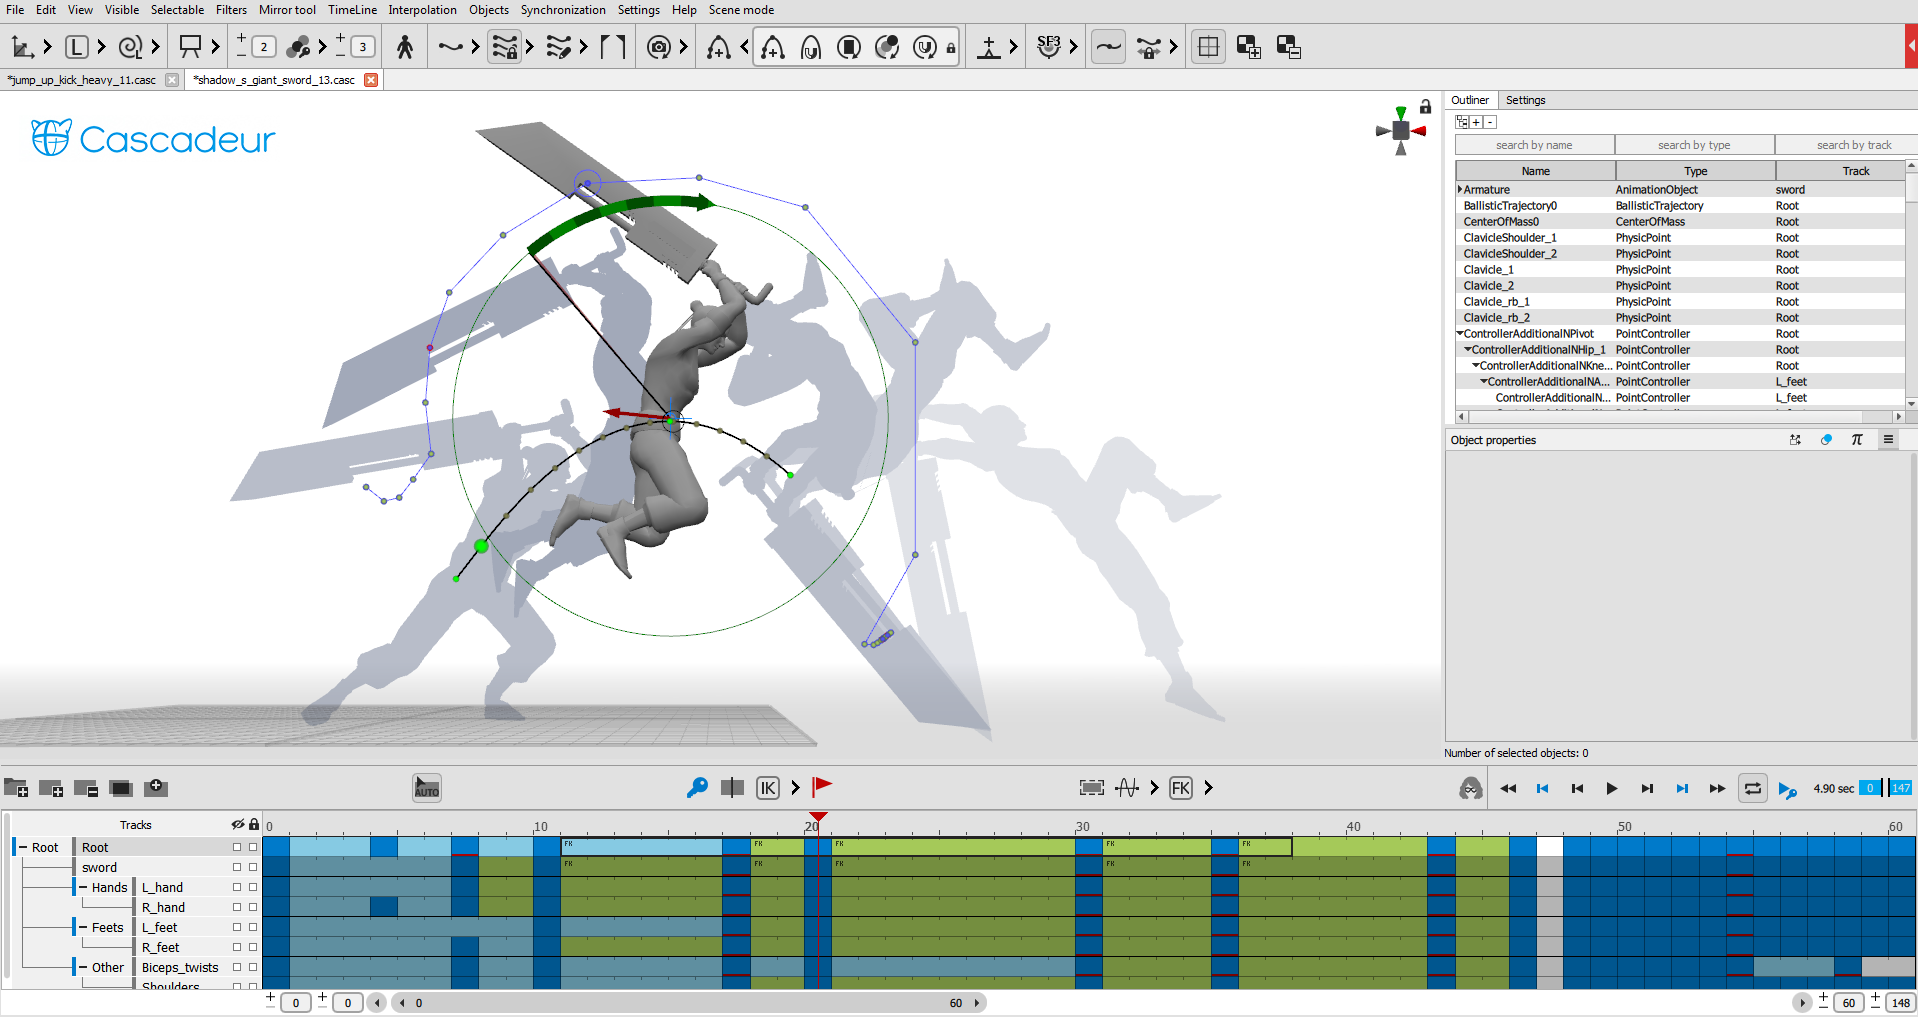Click the camera icon in the toolbar
The width and height of the screenshot is (1918, 1017).
click(658, 47)
